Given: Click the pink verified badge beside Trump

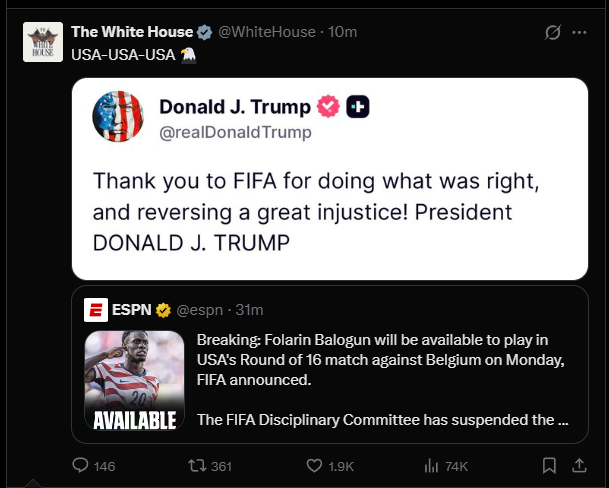Looking at the screenshot, I should (x=328, y=106).
